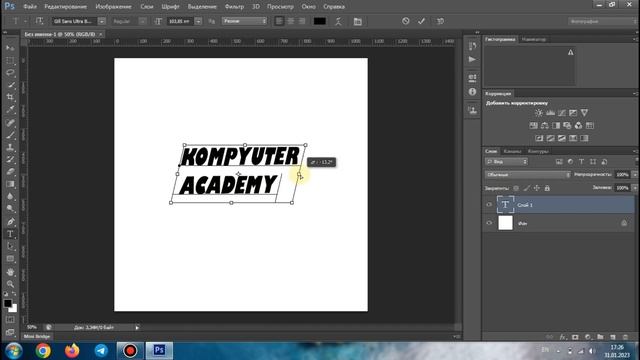Open Mini Bridge panel at bottom
This screenshot has width=640, height=360.
tap(37, 336)
